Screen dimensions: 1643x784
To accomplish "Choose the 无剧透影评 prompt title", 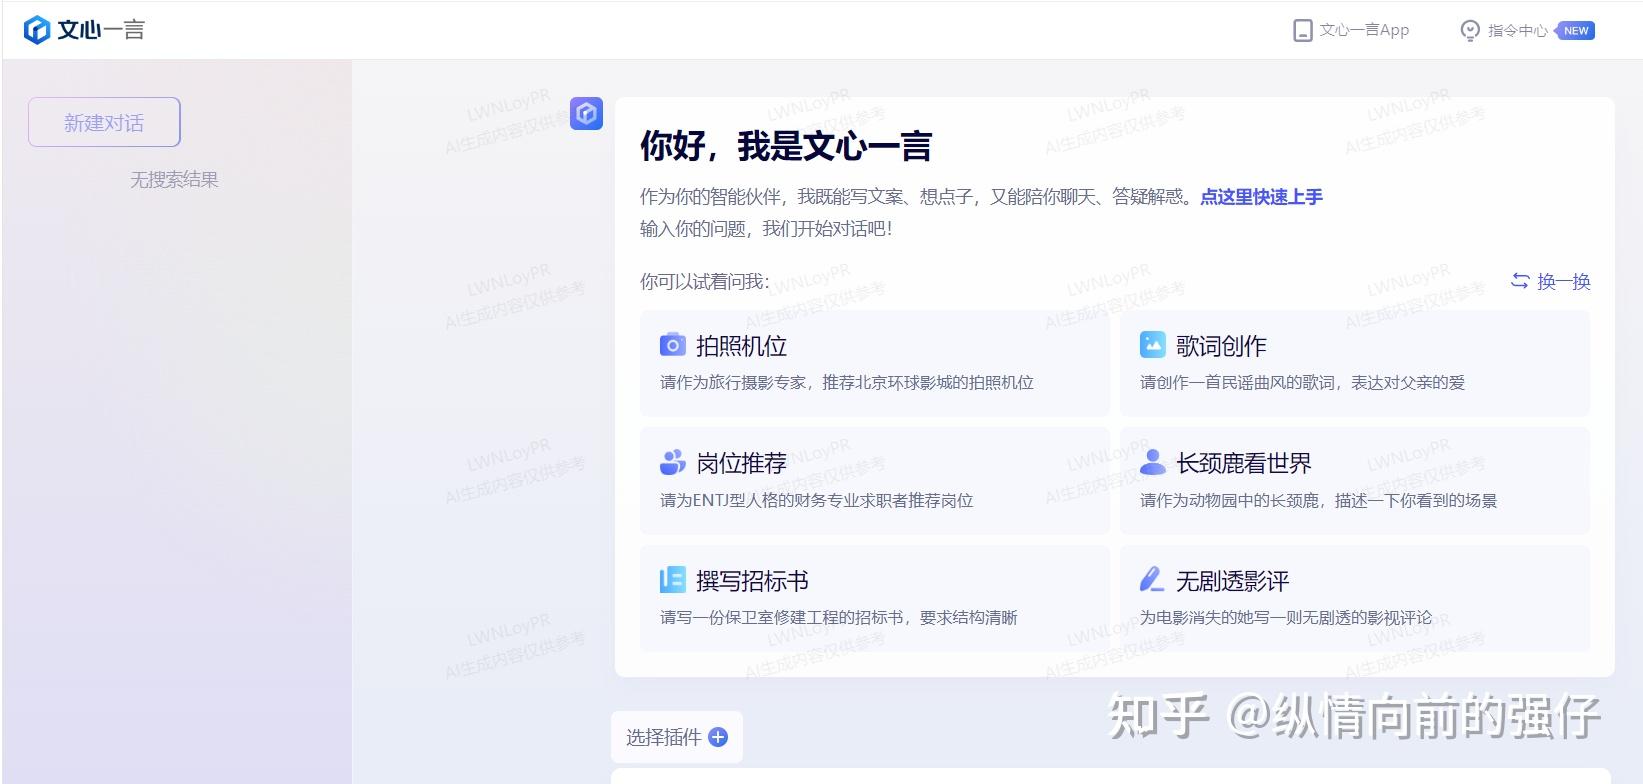I will coord(1232,581).
